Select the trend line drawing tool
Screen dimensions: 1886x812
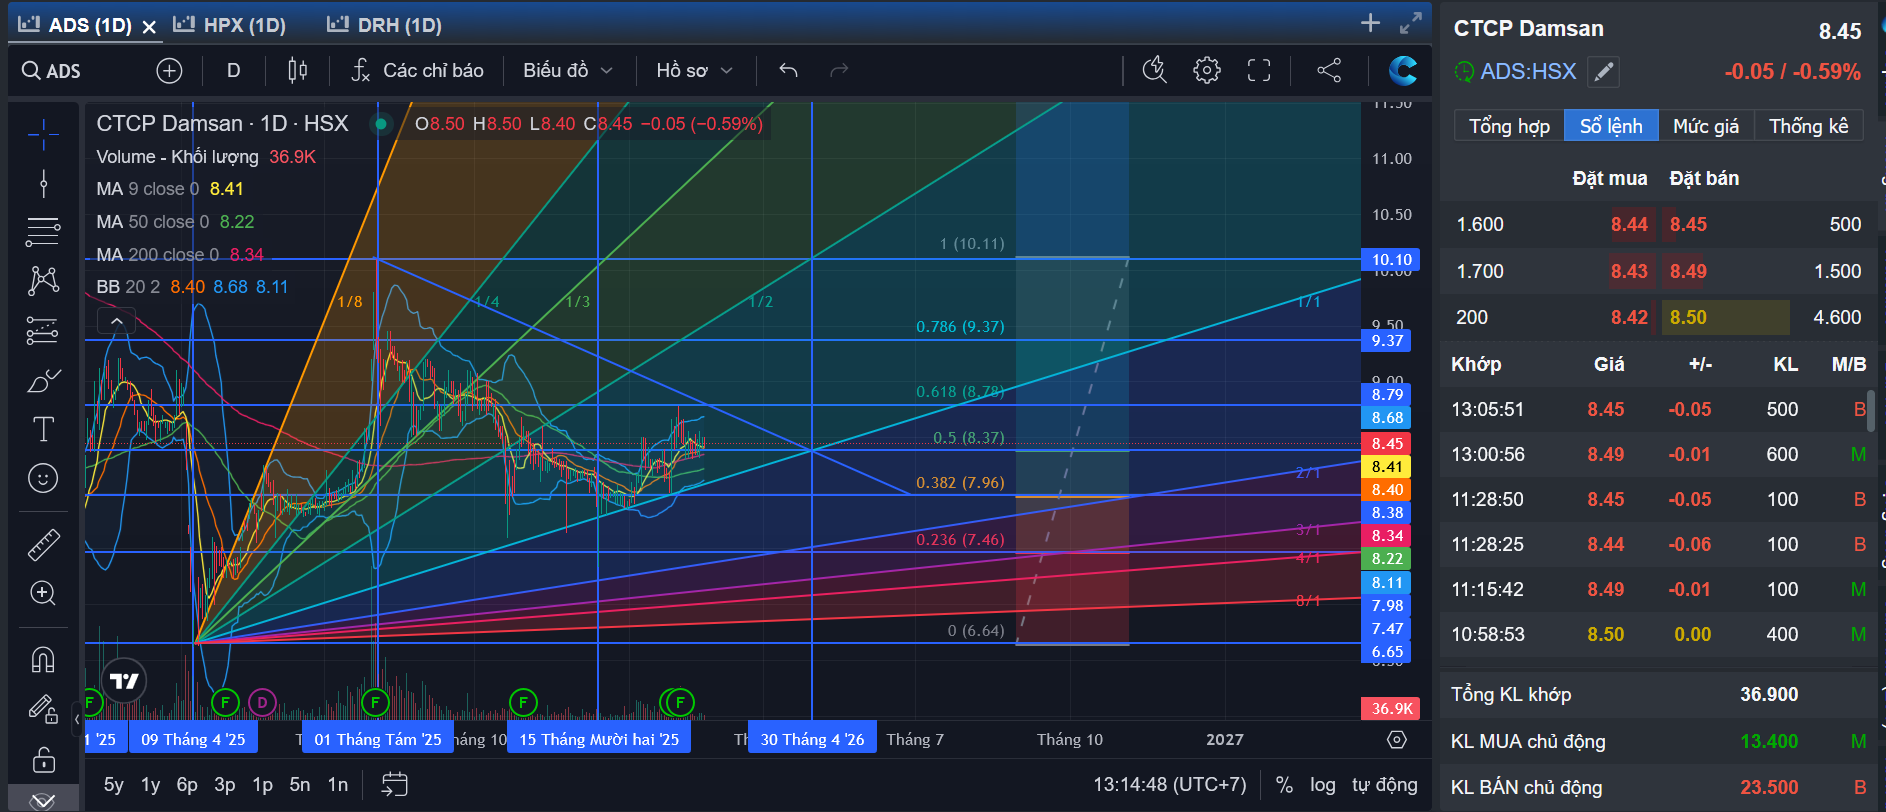43,183
